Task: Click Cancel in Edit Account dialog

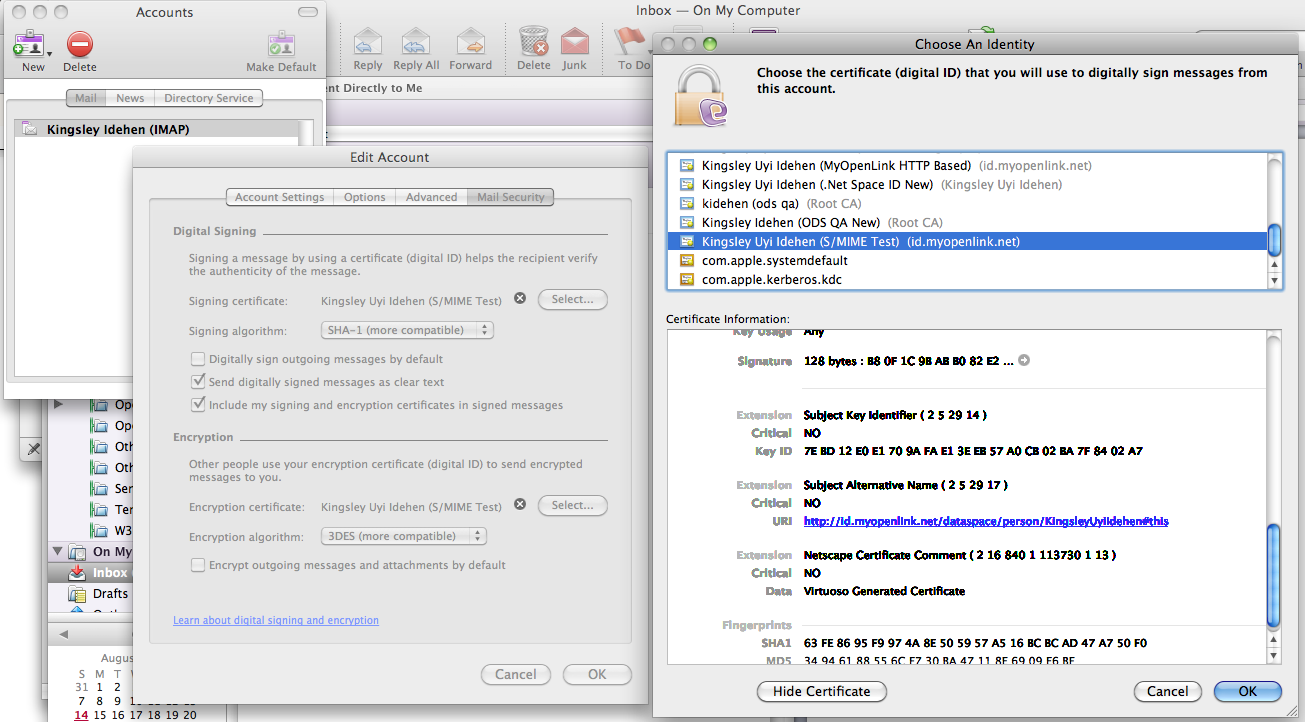Action: pos(516,674)
